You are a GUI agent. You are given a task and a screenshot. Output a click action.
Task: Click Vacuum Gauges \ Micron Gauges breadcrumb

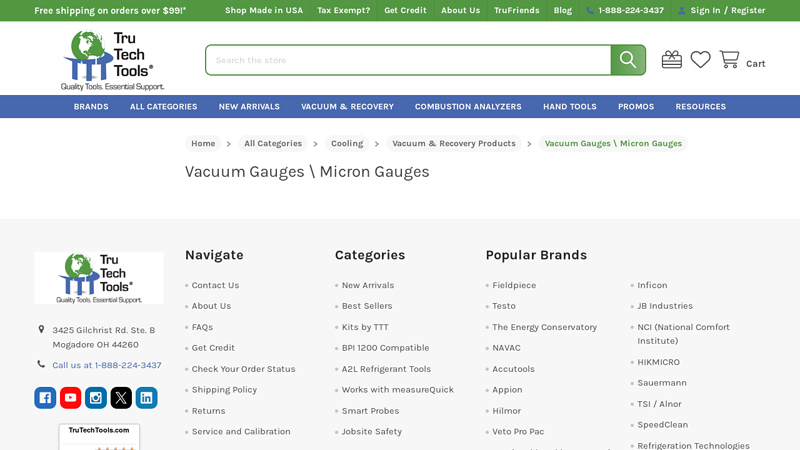click(613, 143)
